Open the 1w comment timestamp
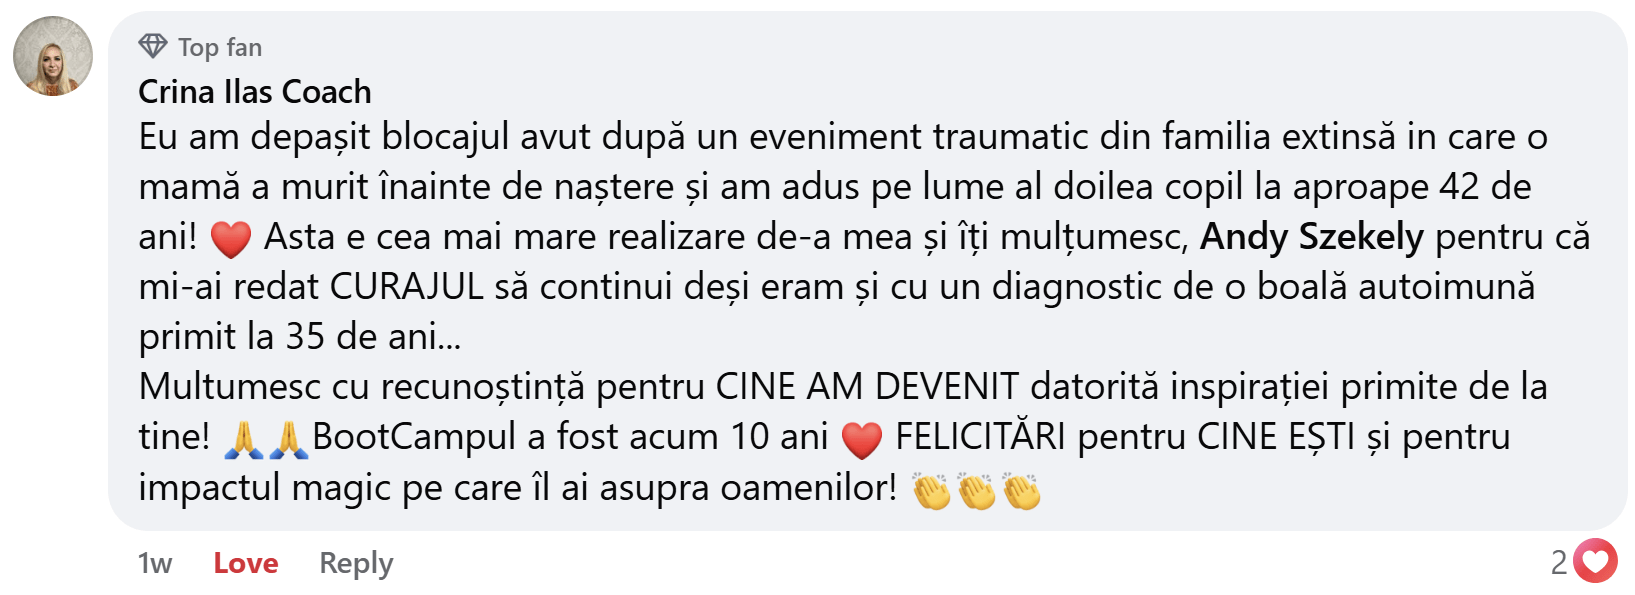Image resolution: width=1635 pixels, height=595 pixels. [x=155, y=563]
